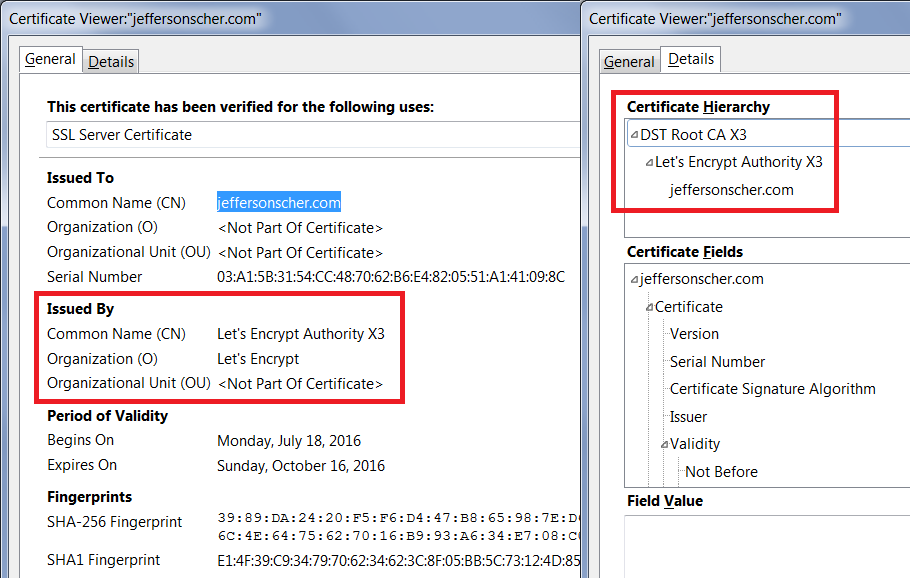Screen dimensions: 910x578
Task: Switch to General tab in left Certificate Viewer
Action: click(50, 60)
